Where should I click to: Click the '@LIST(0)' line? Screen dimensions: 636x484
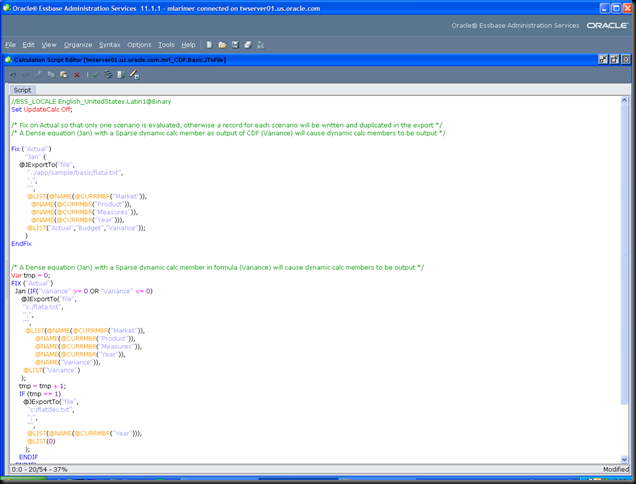pyautogui.click(x=41, y=441)
